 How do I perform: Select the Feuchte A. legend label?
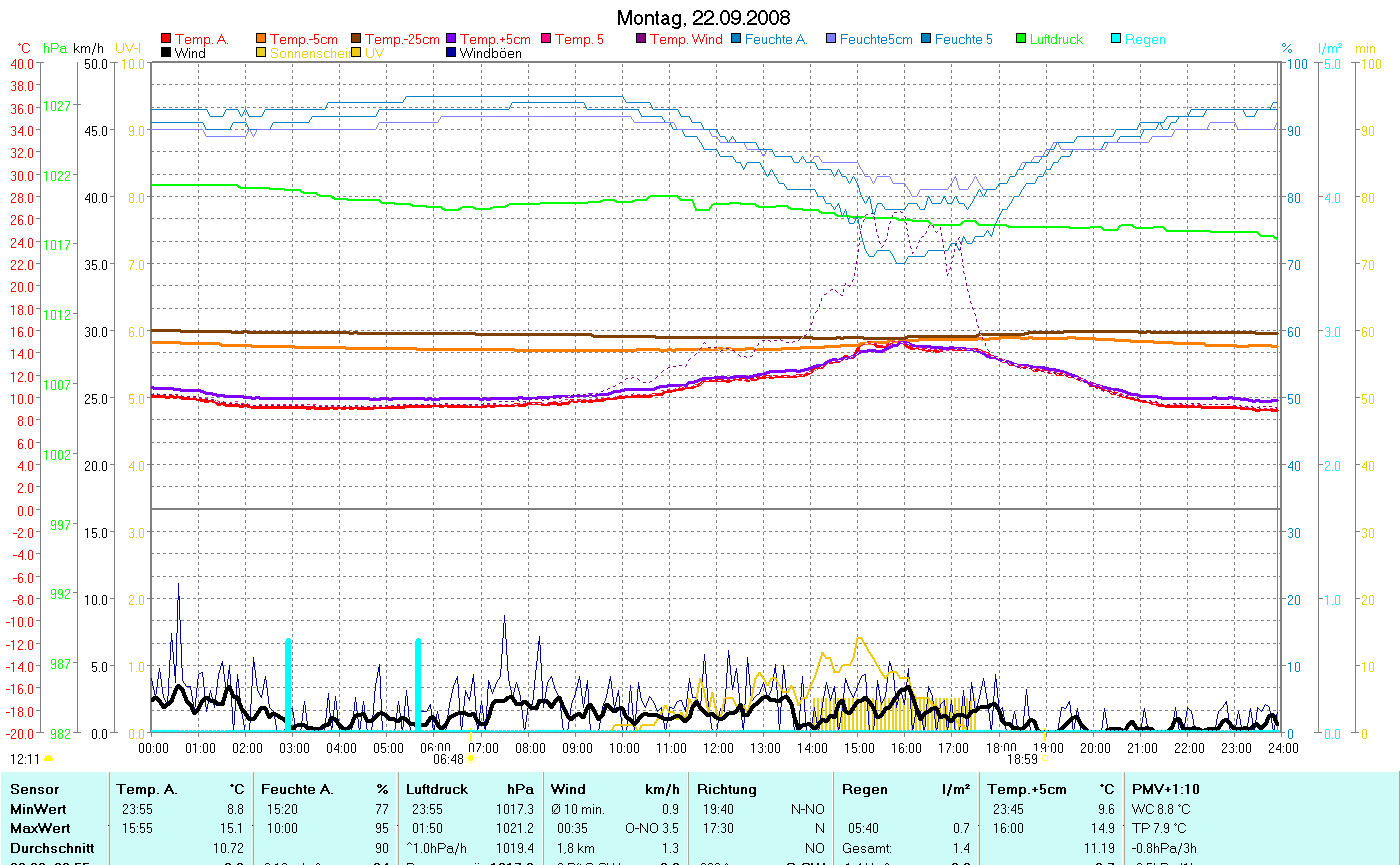point(776,39)
